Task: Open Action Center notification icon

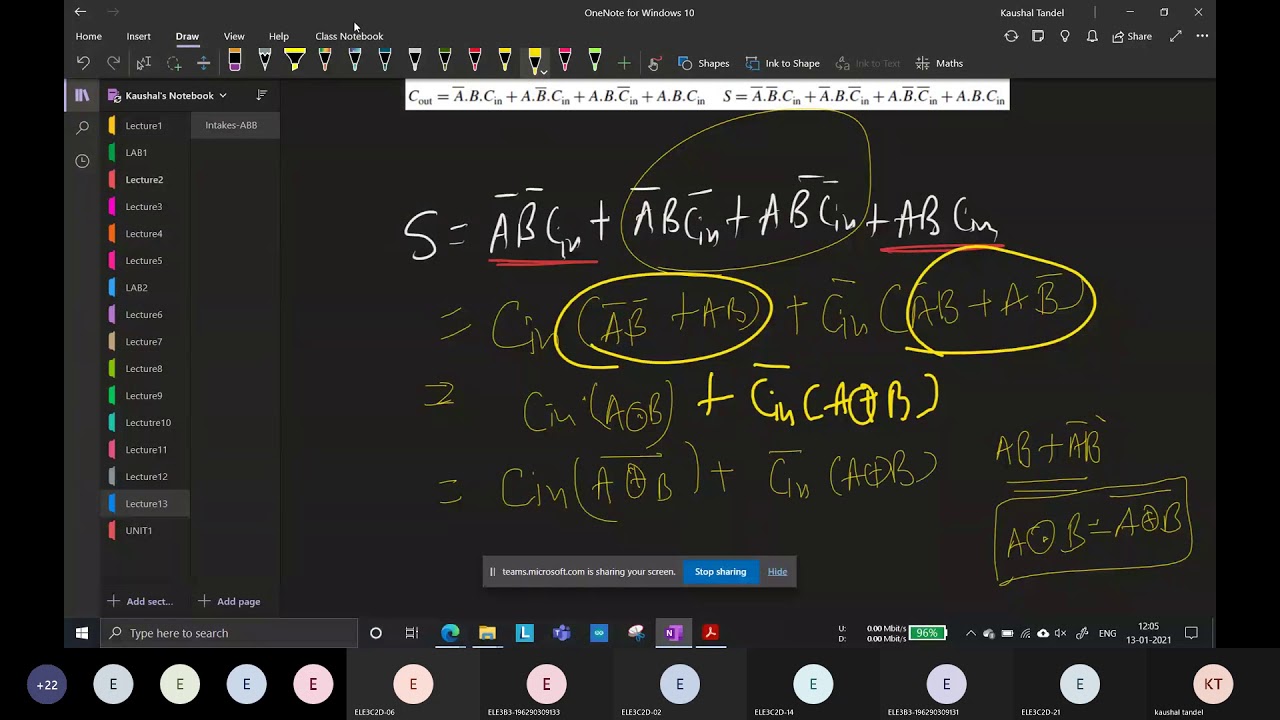Action: coord(1191,633)
